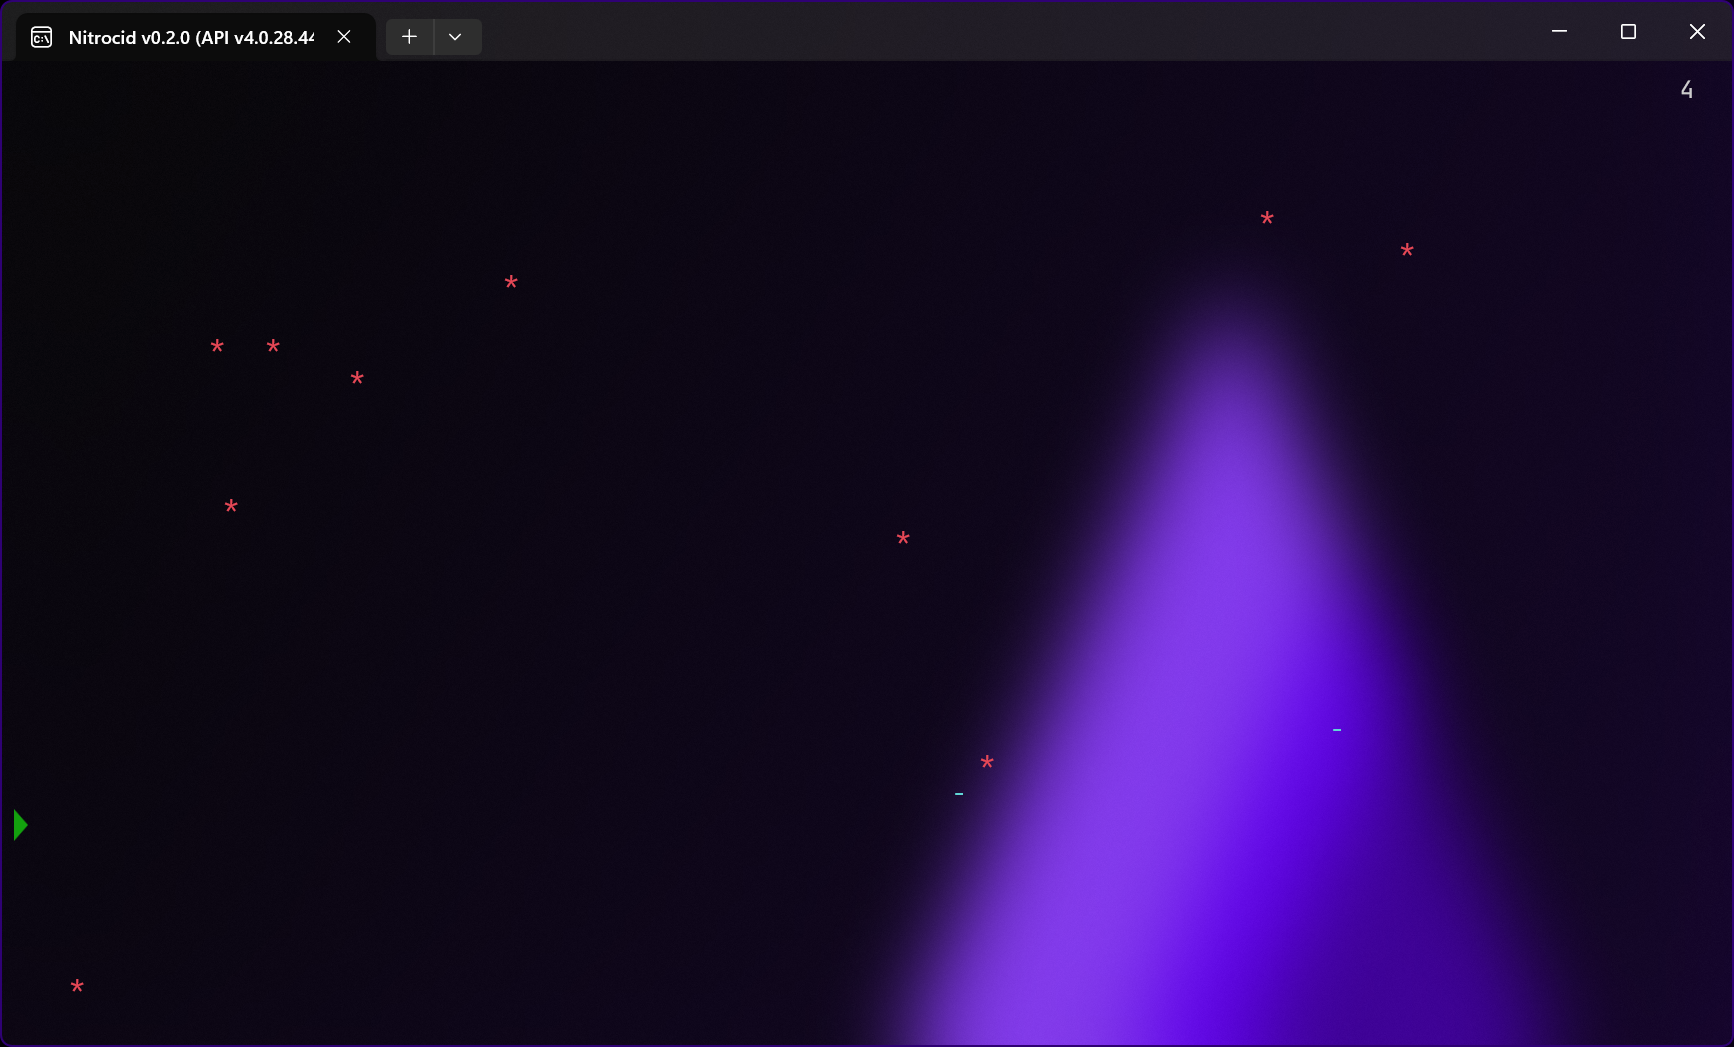1734x1047 pixels.
Task: Expand the new tab profile dropdown
Action: pyautogui.click(x=456, y=37)
